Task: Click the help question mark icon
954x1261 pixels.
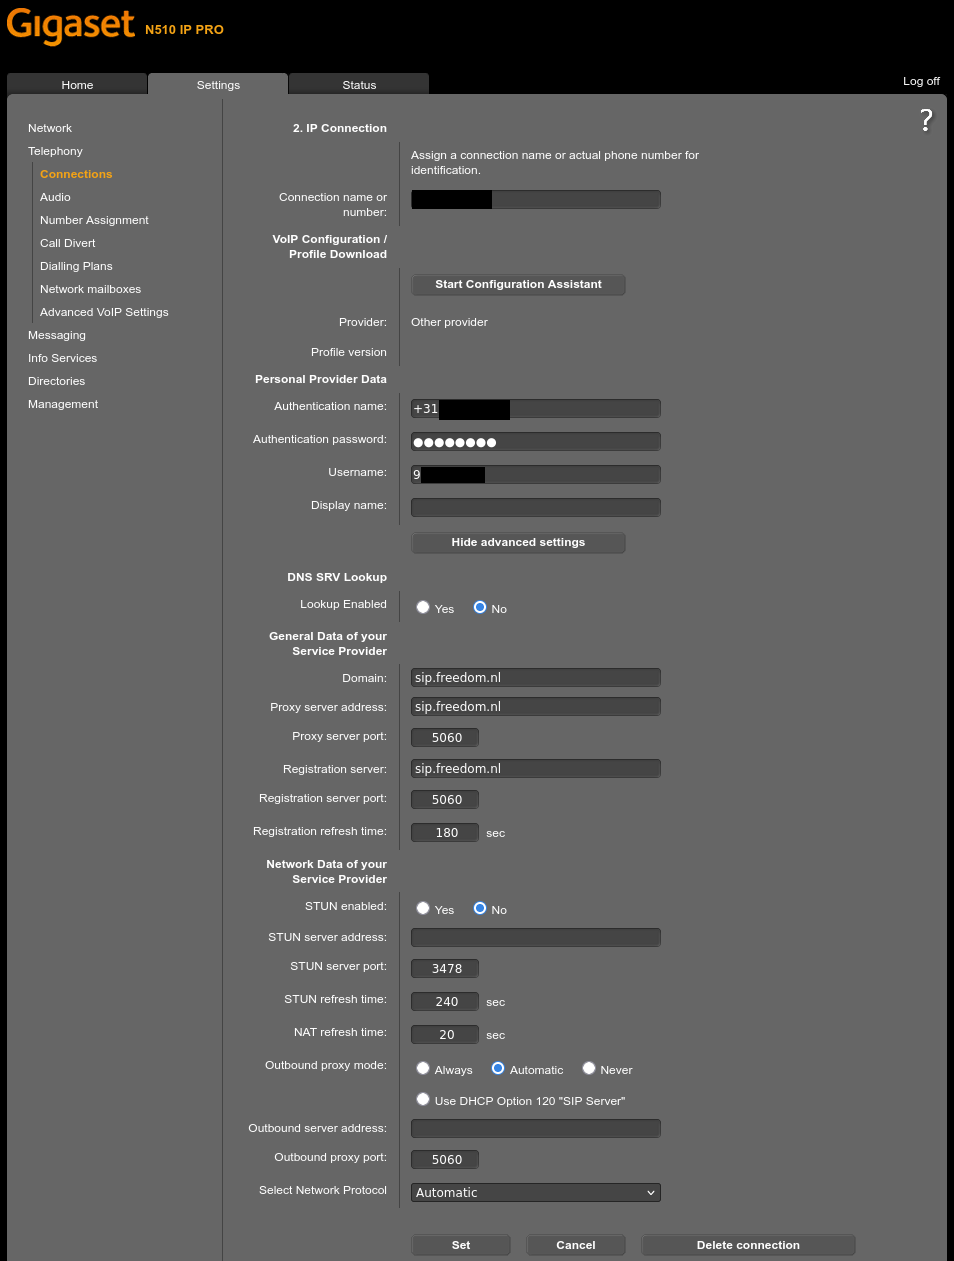Action: [x=926, y=121]
